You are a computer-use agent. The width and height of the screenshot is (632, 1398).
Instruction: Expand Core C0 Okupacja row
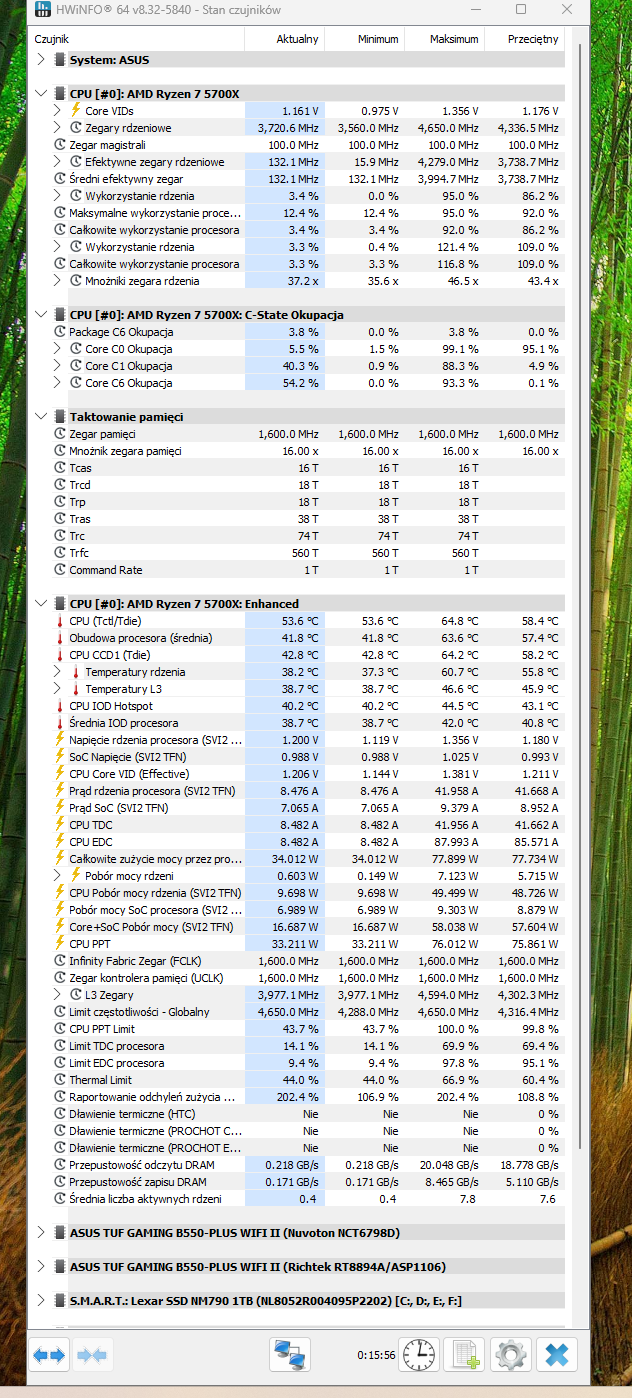pos(58,349)
